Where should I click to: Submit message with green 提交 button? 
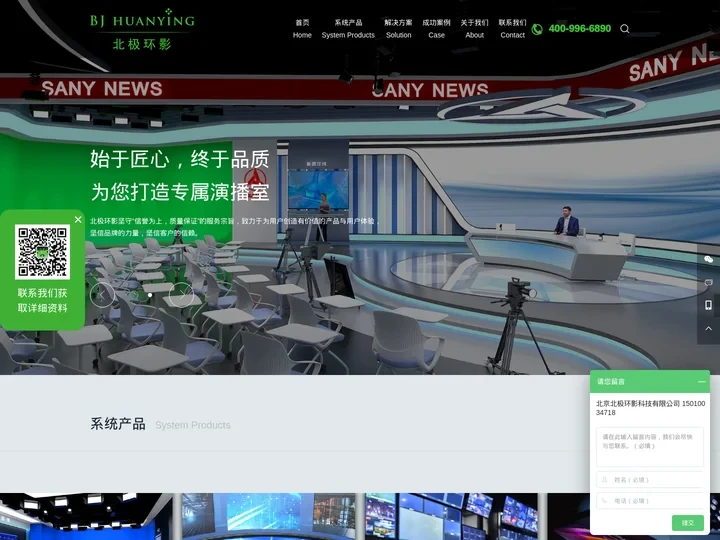[x=687, y=523]
